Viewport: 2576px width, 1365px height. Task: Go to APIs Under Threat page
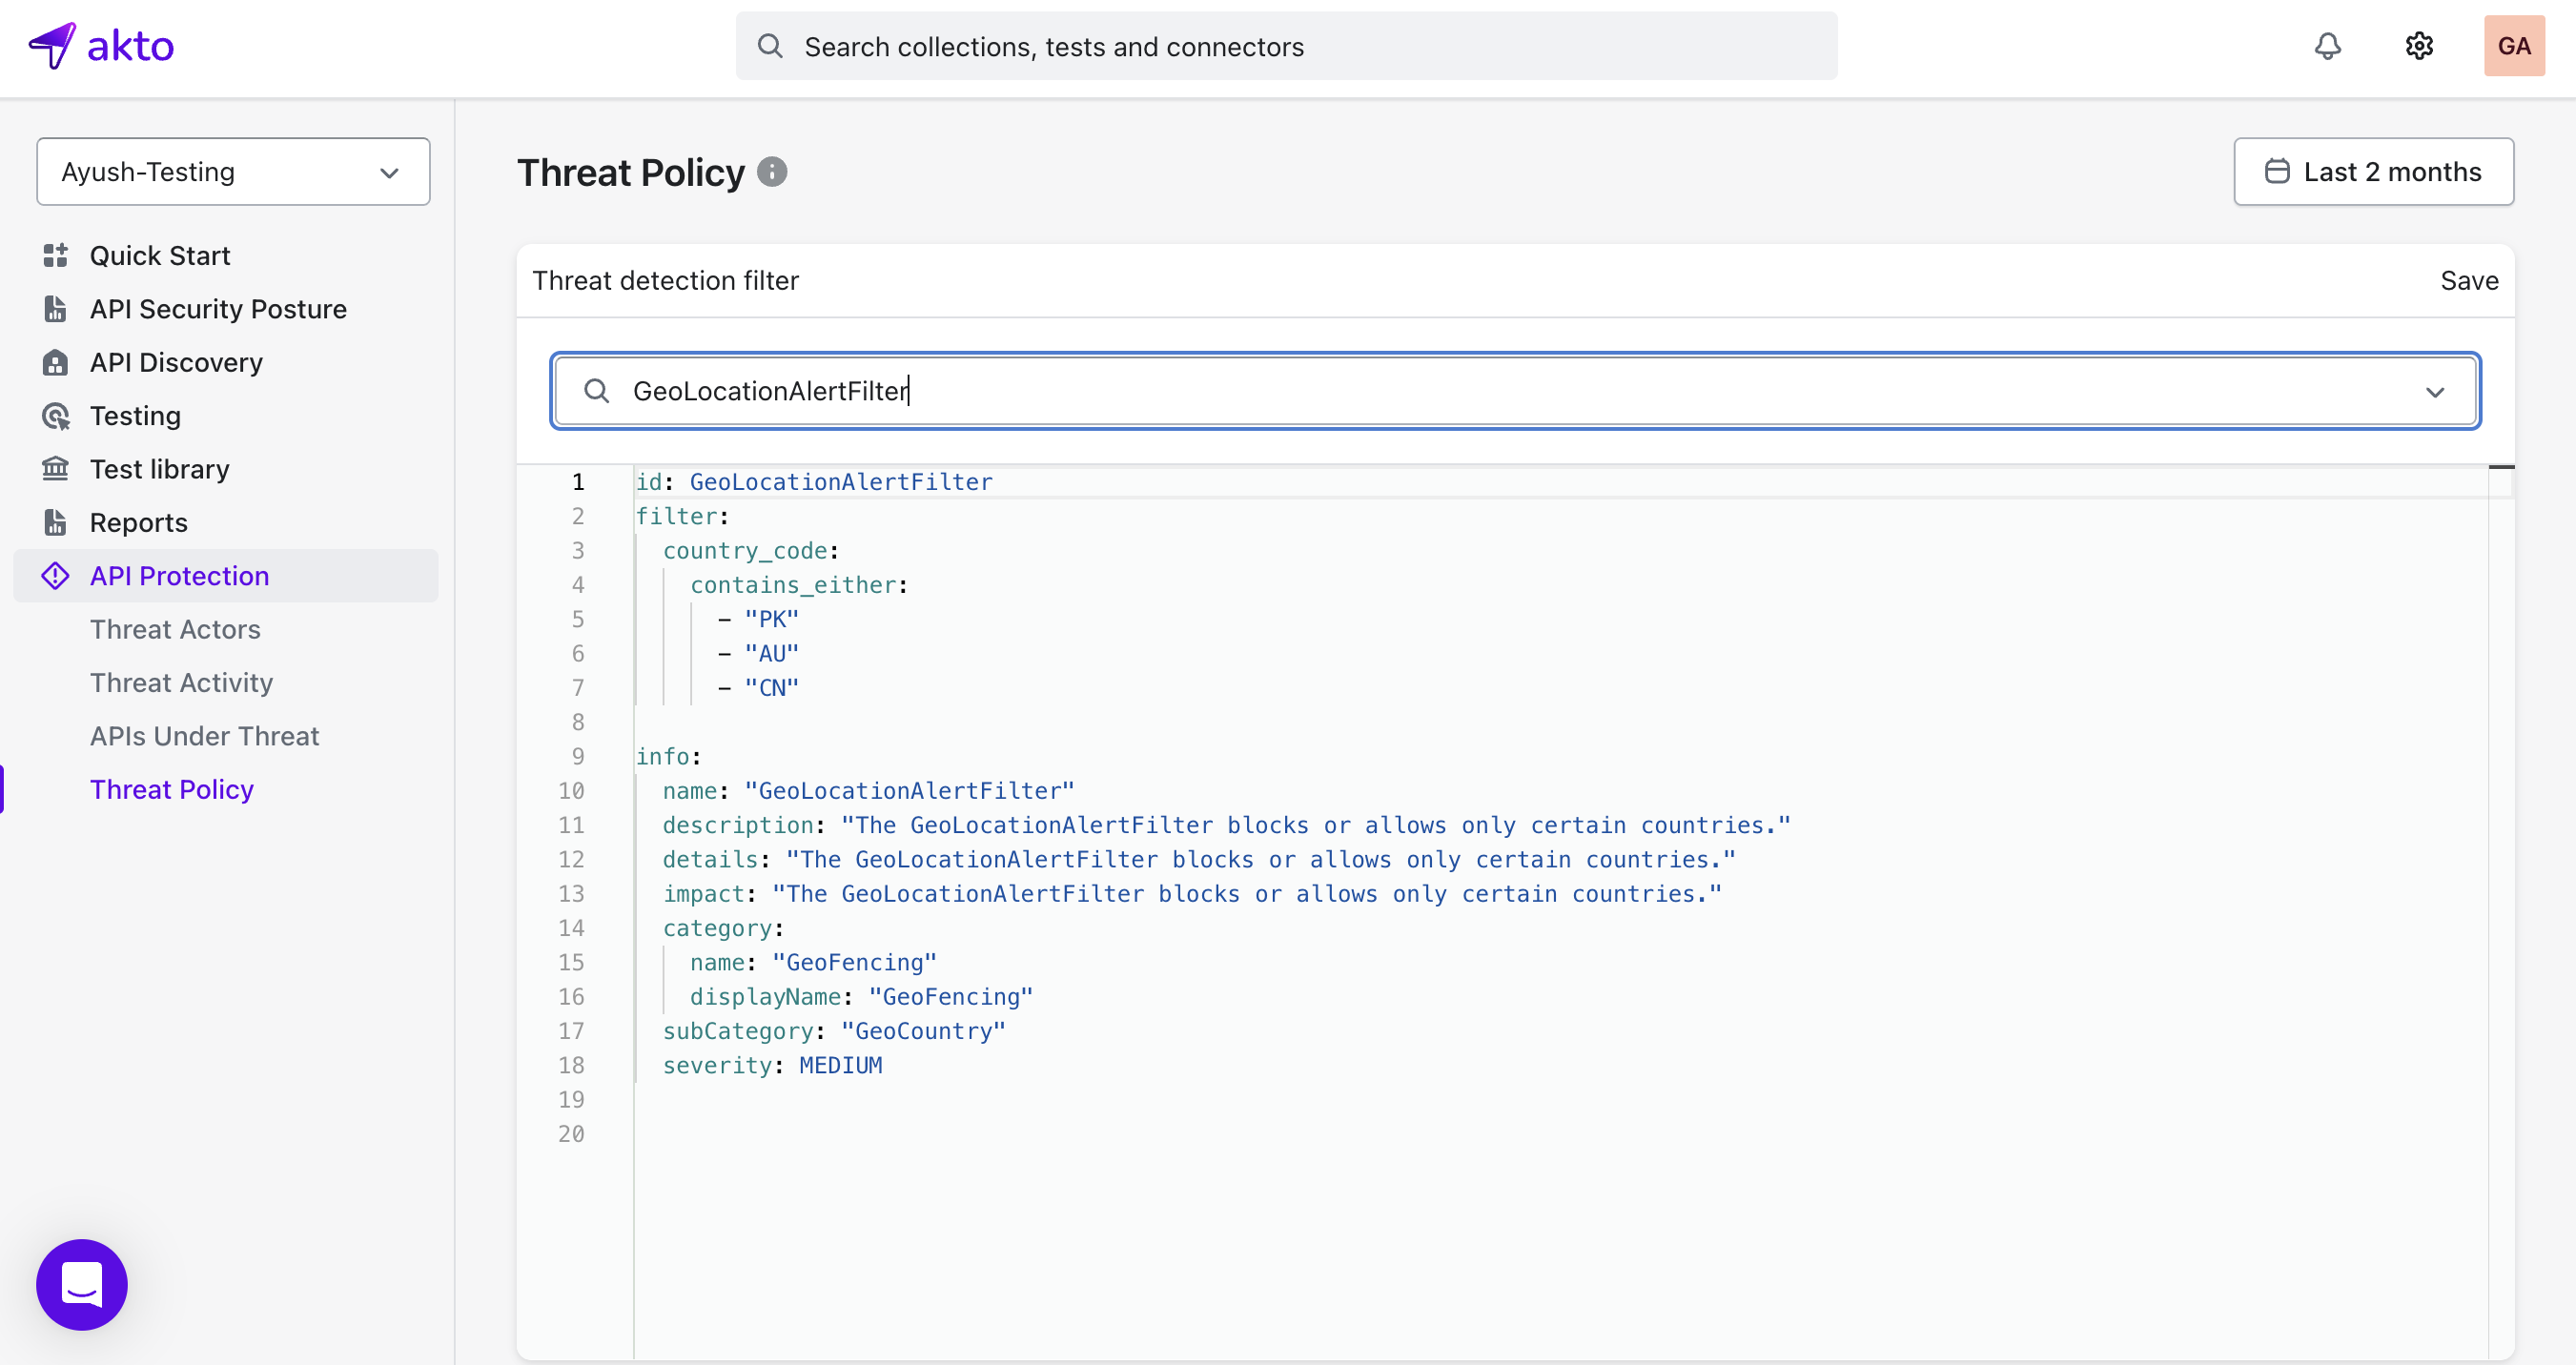click(x=204, y=736)
